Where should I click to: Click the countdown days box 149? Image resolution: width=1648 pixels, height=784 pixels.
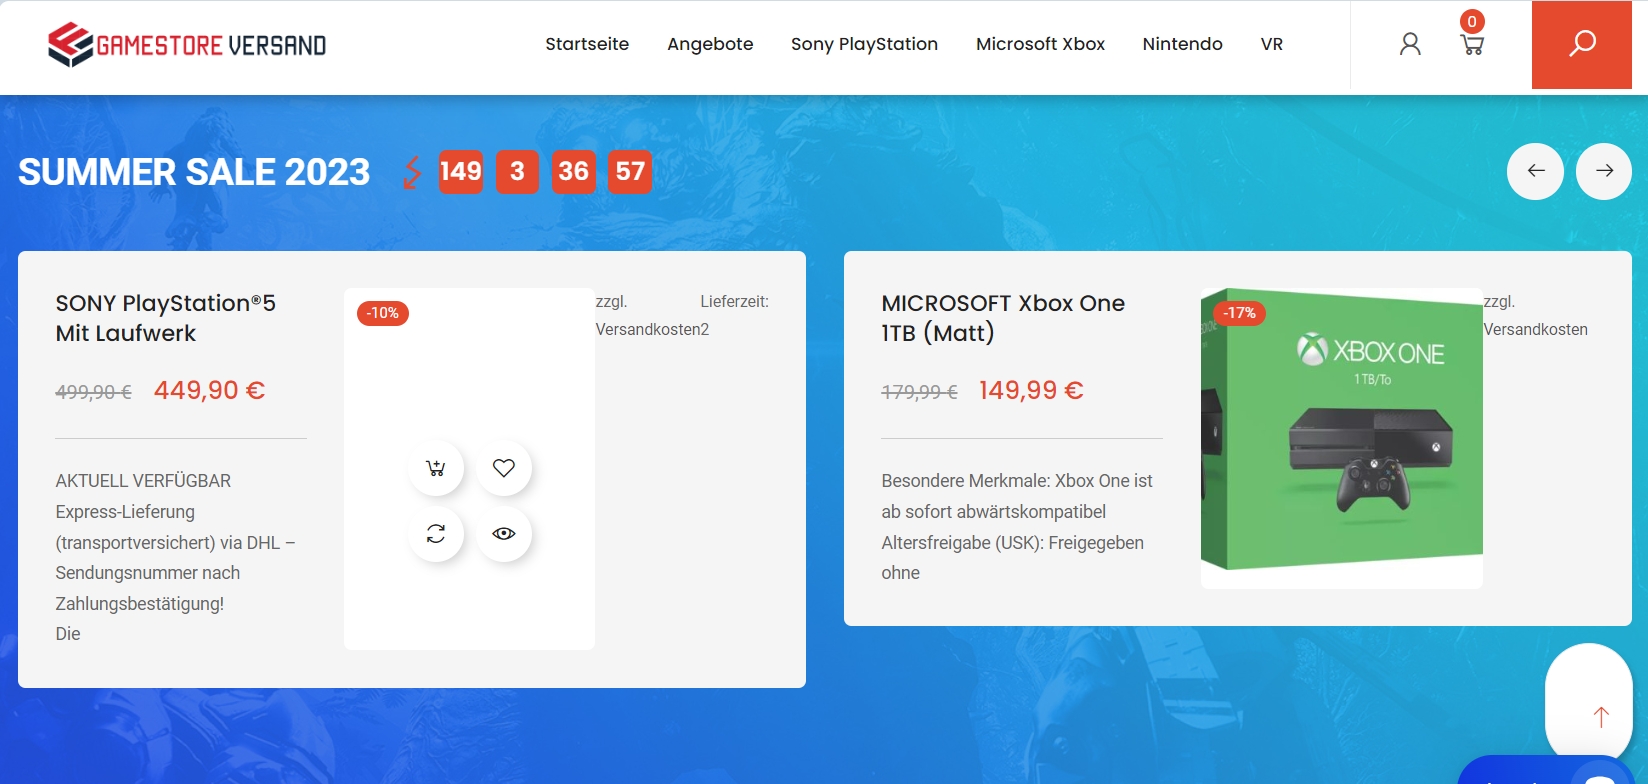click(x=461, y=172)
